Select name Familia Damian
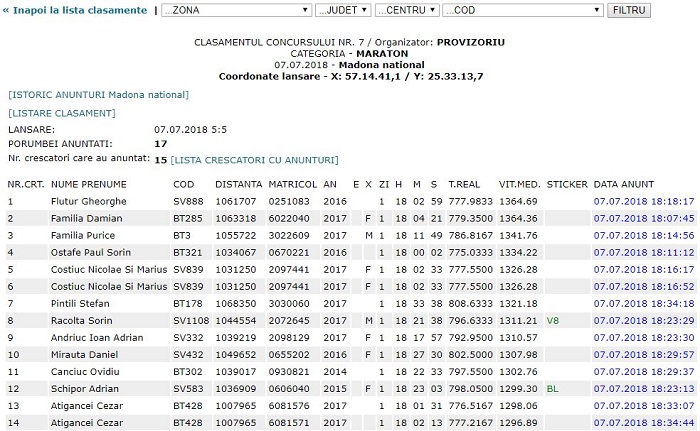 pyautogui.click(x=86, y=218)
